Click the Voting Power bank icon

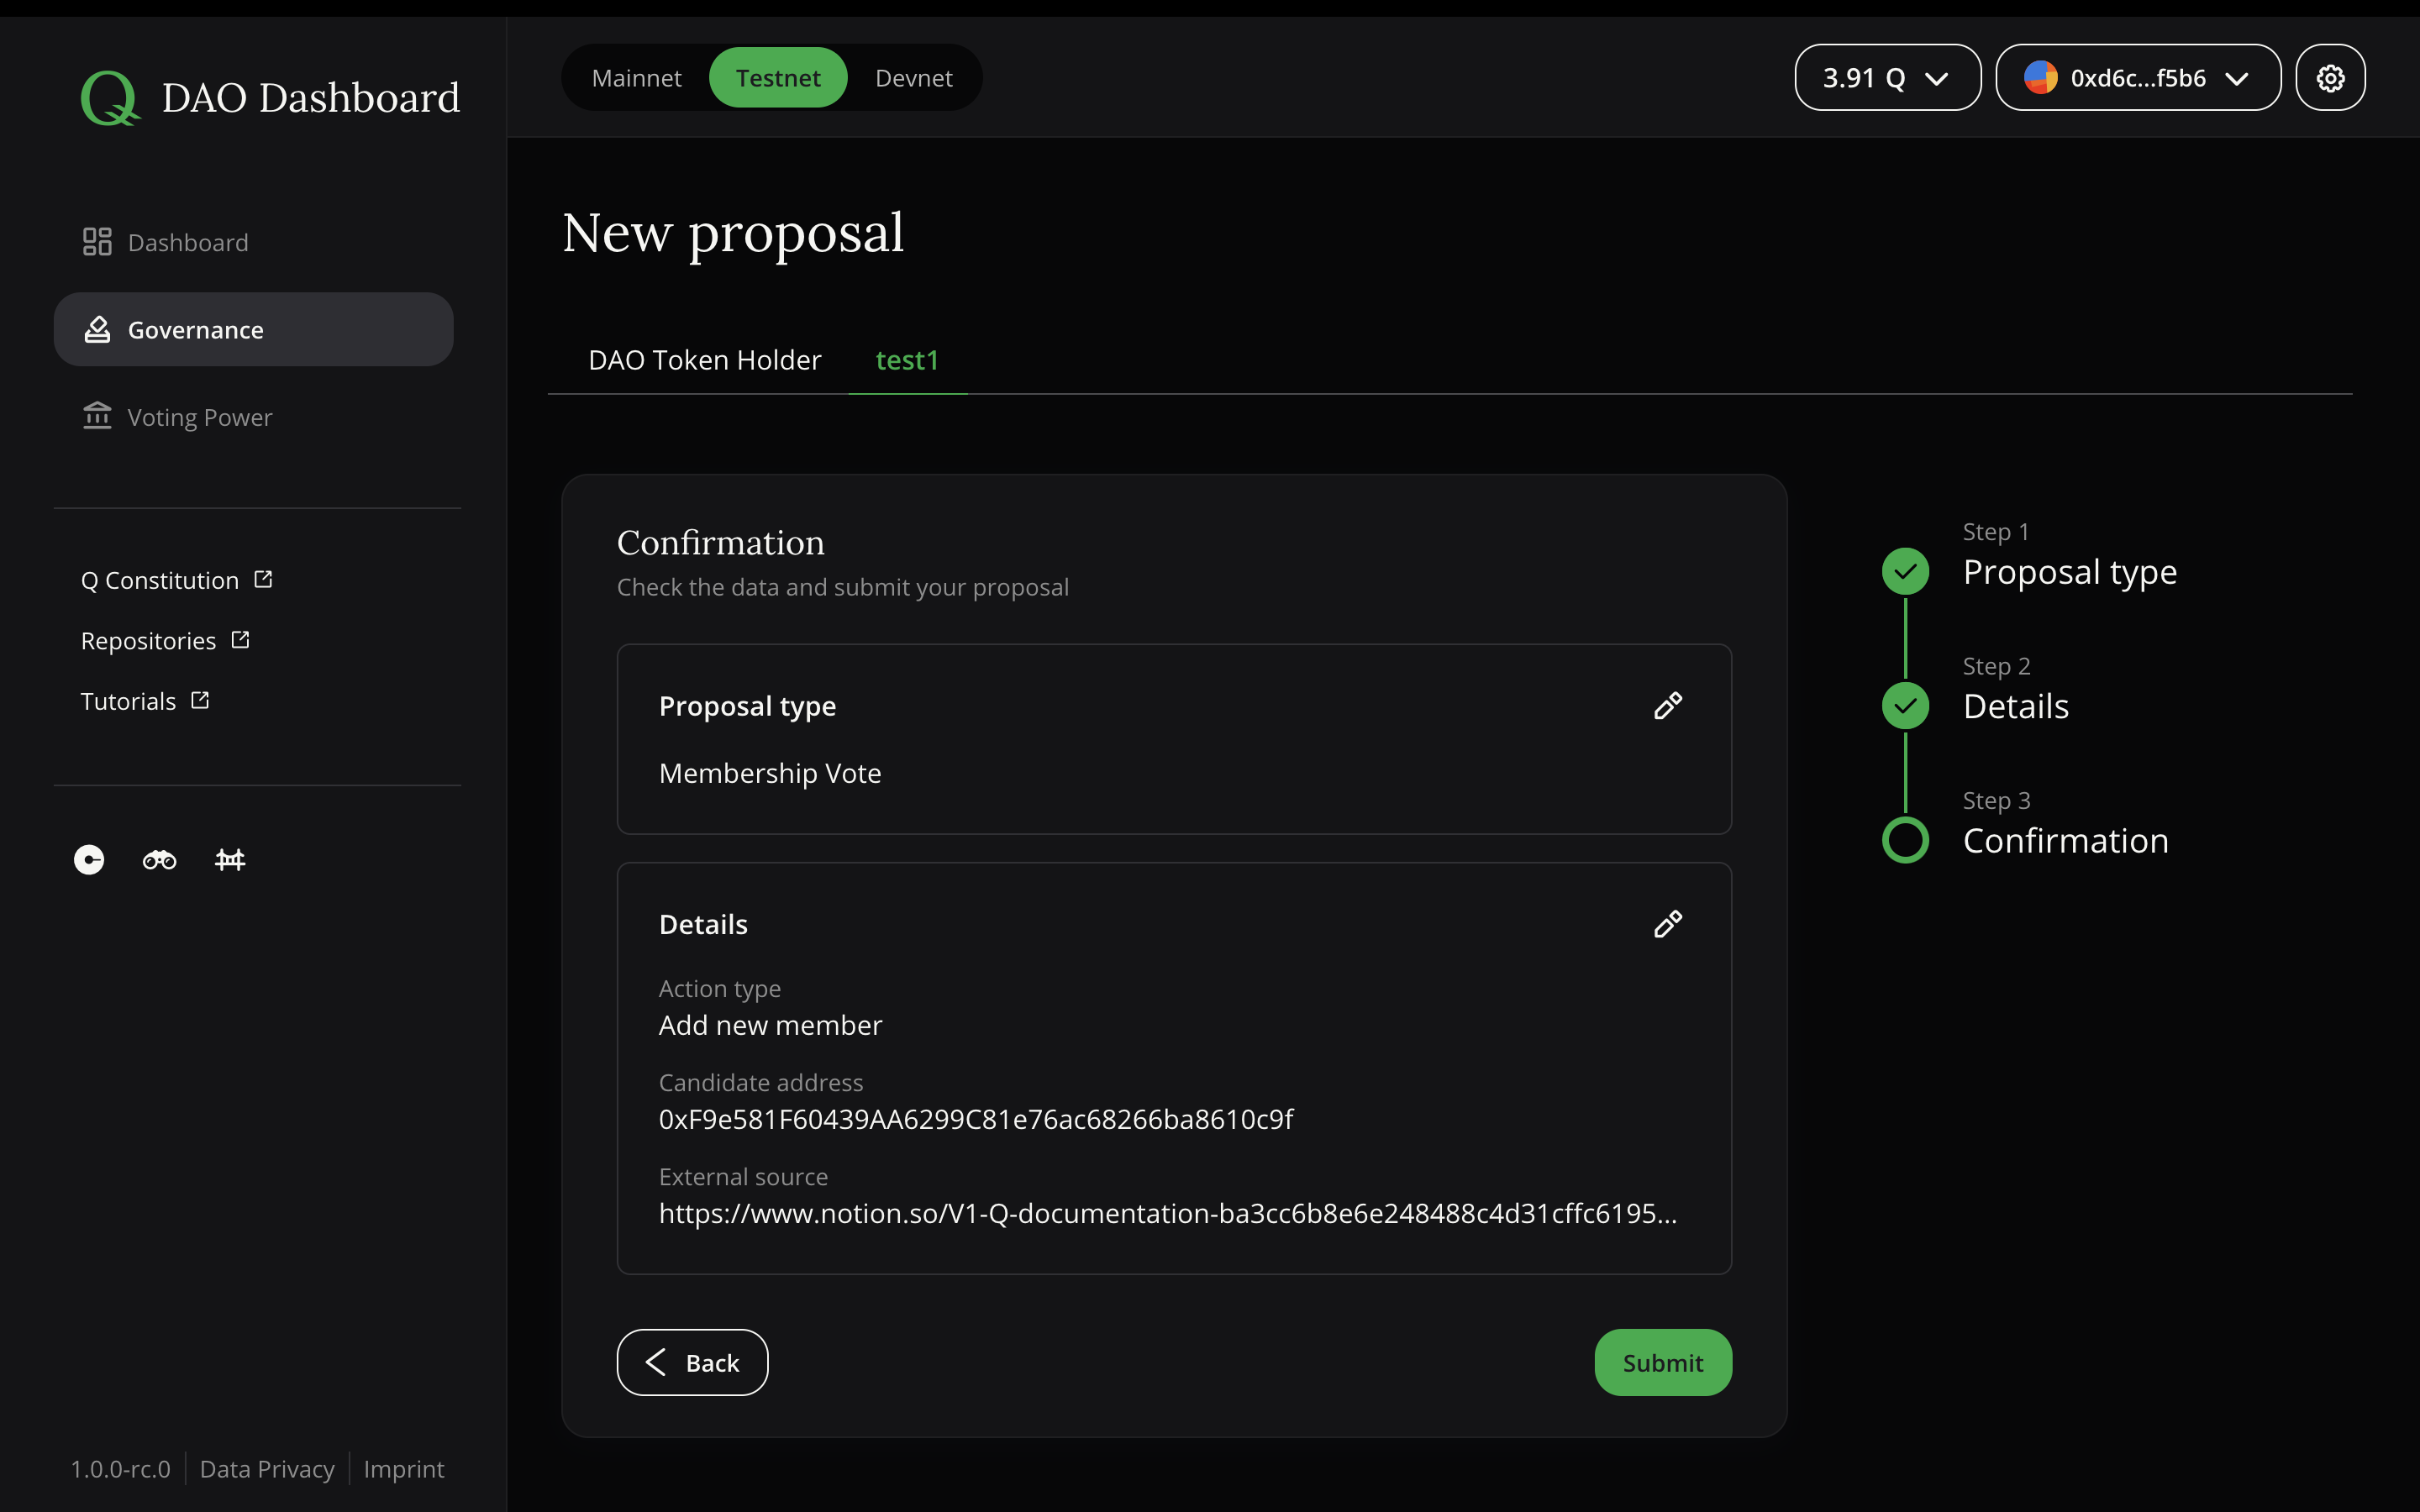pyautogui.click(x=97, y=416)
